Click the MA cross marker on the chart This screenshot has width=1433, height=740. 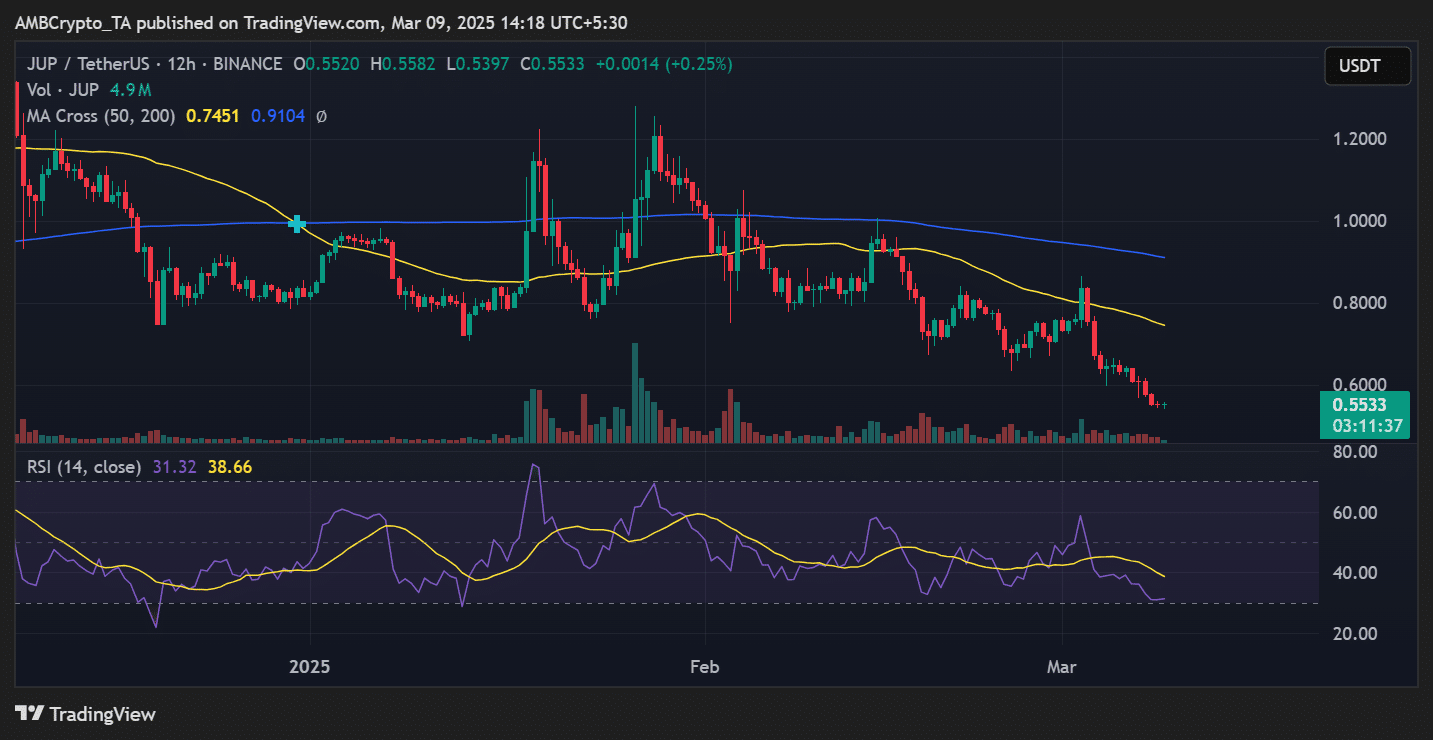tap(297, 224)
